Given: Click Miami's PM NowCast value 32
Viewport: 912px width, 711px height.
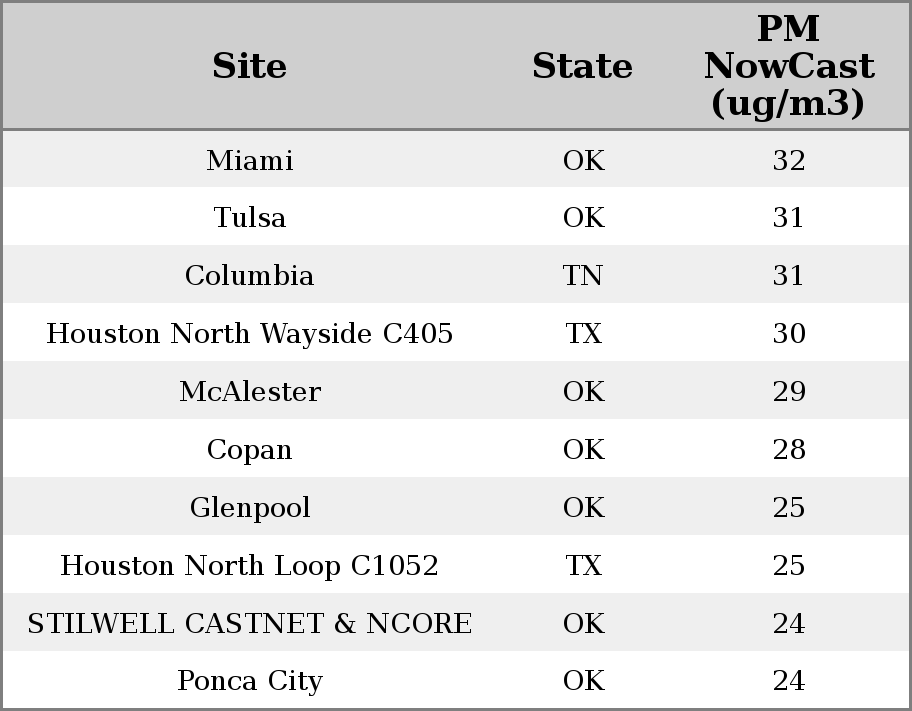Looking at the screenshot, I should click(x=788, y=160).
